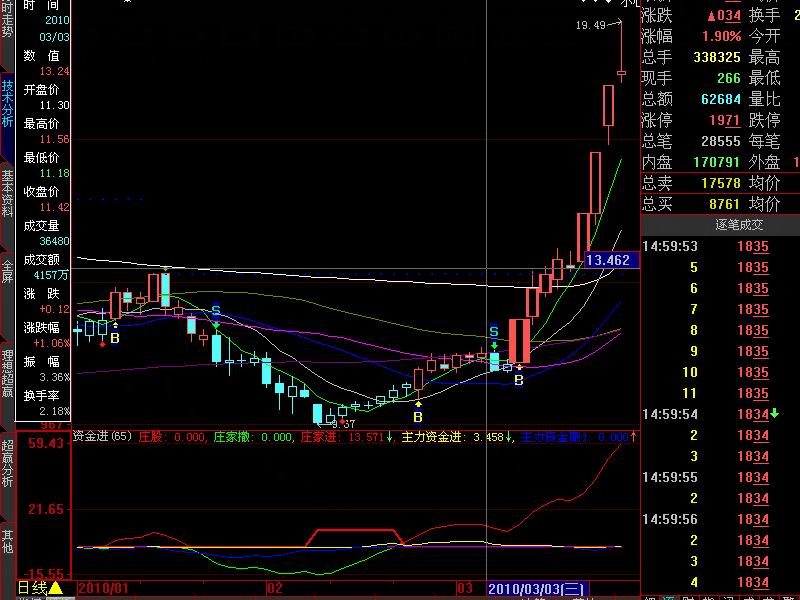Viewport: 800px width, 600px height.
Task: Click the 最低价 value 11.18
Action: tap(55, 173)
